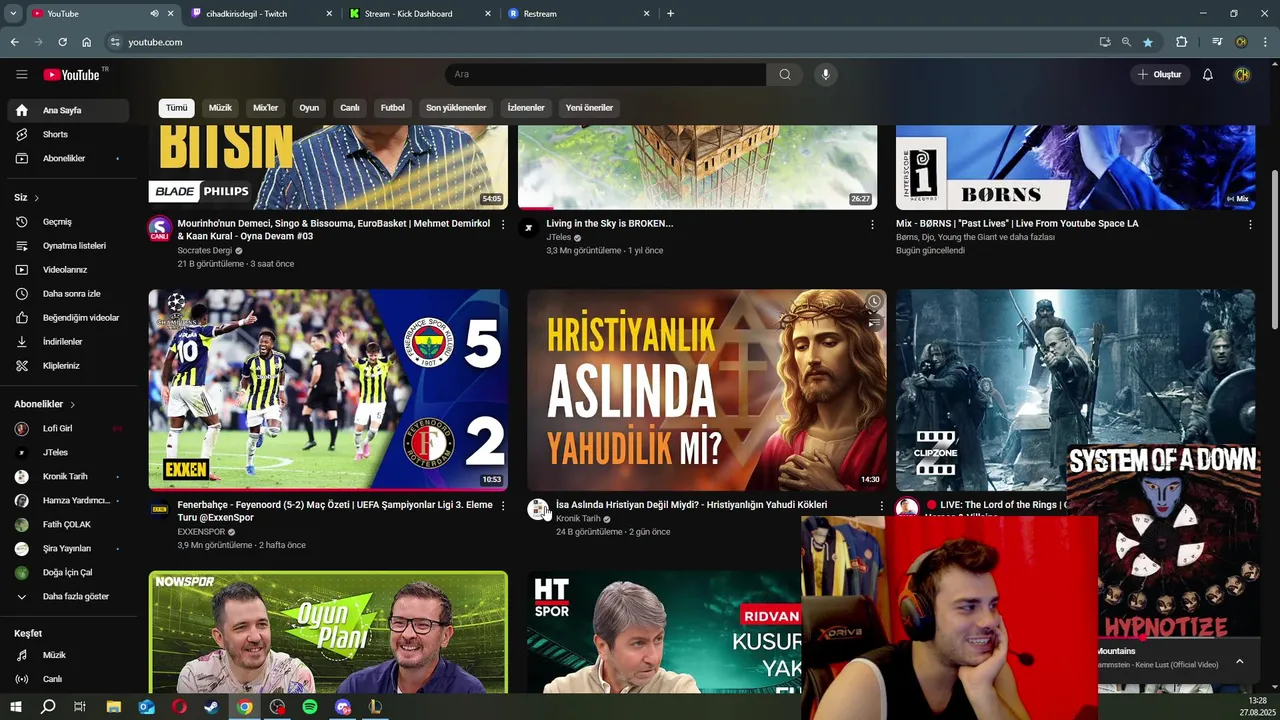1280x720 pixels.
Task: Open Klipleriniz in the sidebar
Action: (68, 366)
